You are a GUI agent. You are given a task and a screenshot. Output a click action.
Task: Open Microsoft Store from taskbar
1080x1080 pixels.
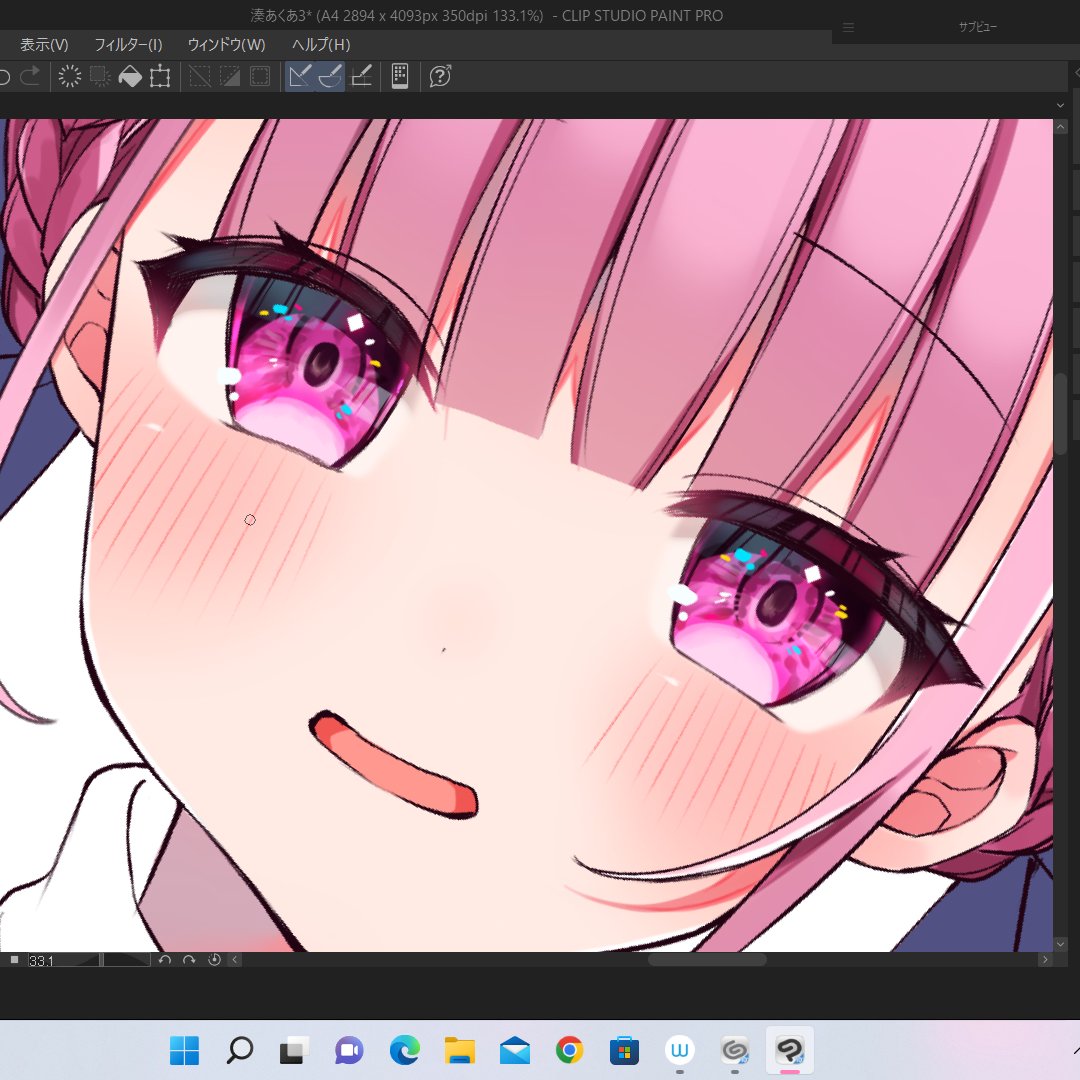point(625,1050)
